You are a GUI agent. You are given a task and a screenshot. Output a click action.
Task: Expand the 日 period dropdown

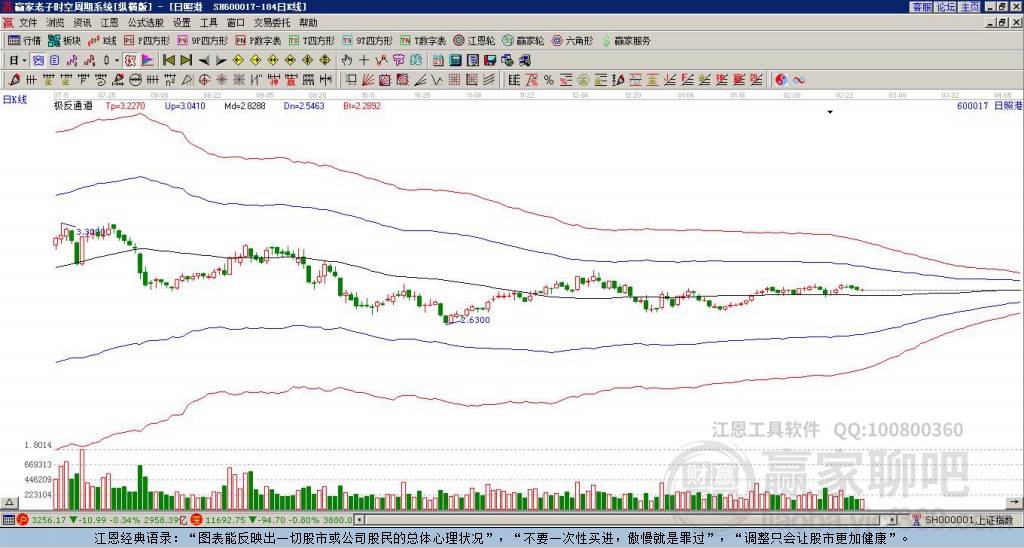[25, 61]
